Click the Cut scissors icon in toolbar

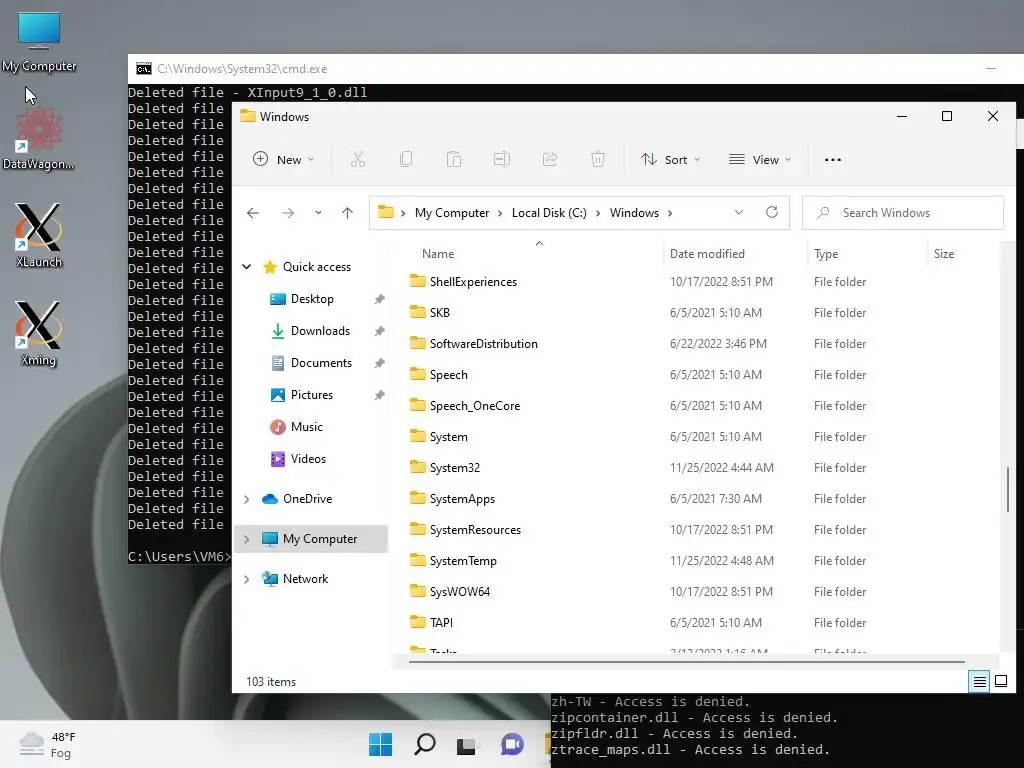[358, 159]
